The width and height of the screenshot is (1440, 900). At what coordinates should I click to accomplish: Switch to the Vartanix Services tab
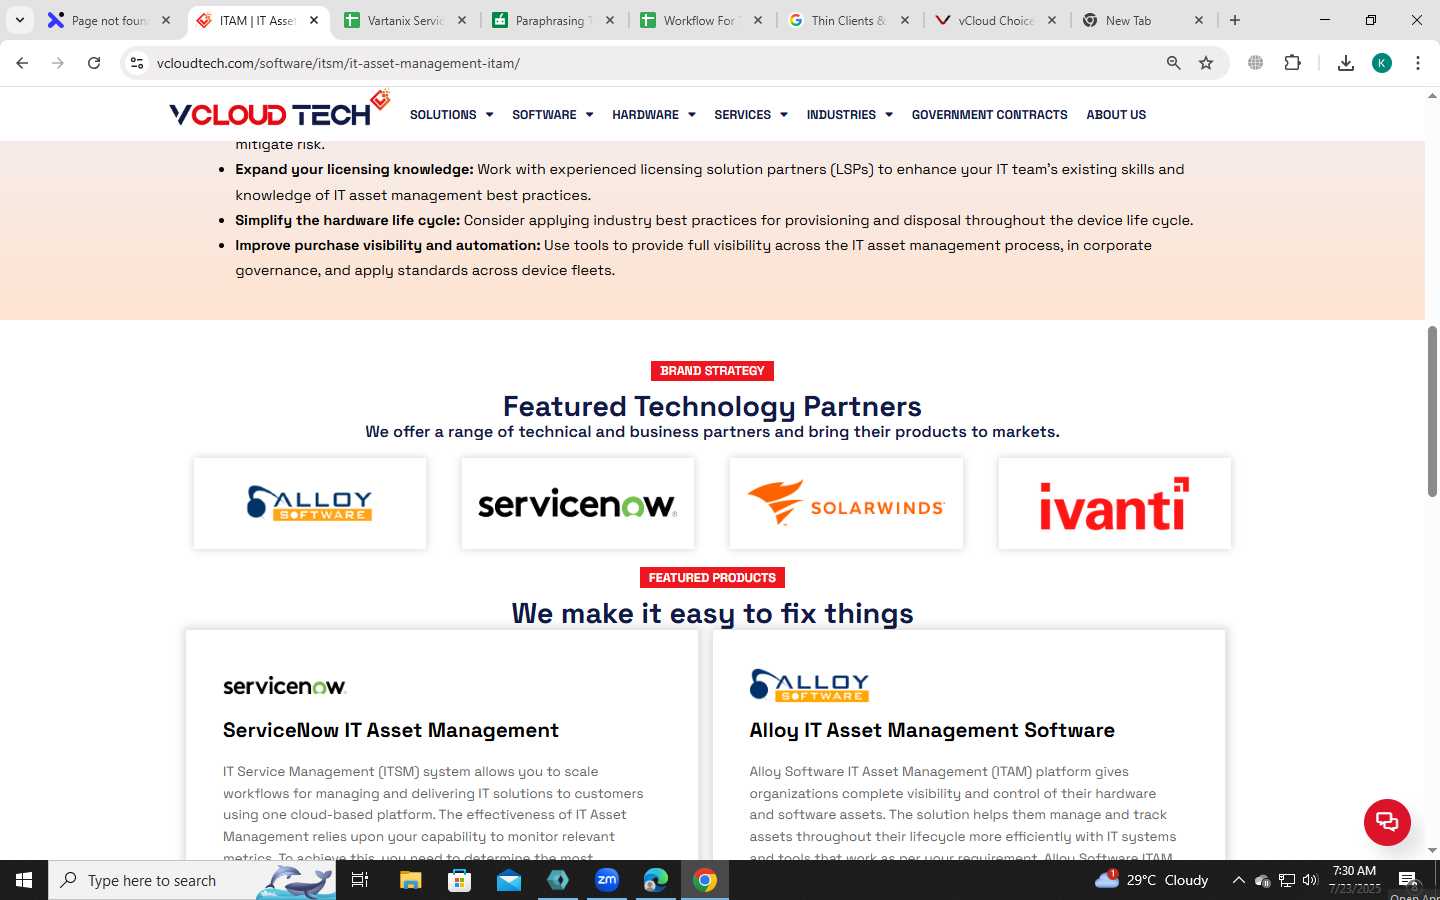(x=405, y=20)
